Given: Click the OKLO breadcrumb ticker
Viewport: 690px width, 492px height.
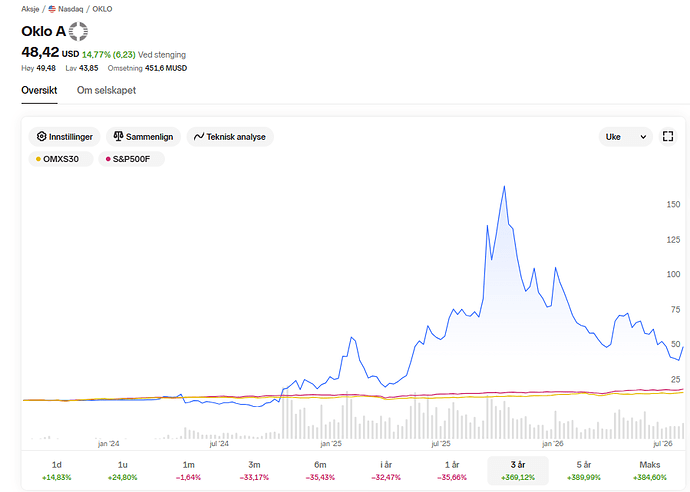Looking at the screenshot, I should click(x=102, y=9).
